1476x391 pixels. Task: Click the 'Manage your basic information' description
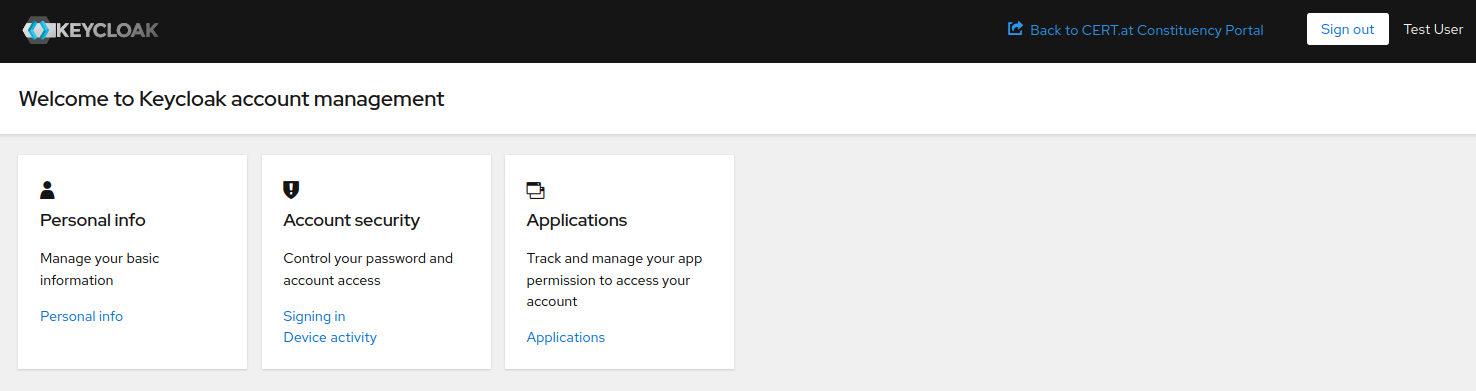coord(100,269)
